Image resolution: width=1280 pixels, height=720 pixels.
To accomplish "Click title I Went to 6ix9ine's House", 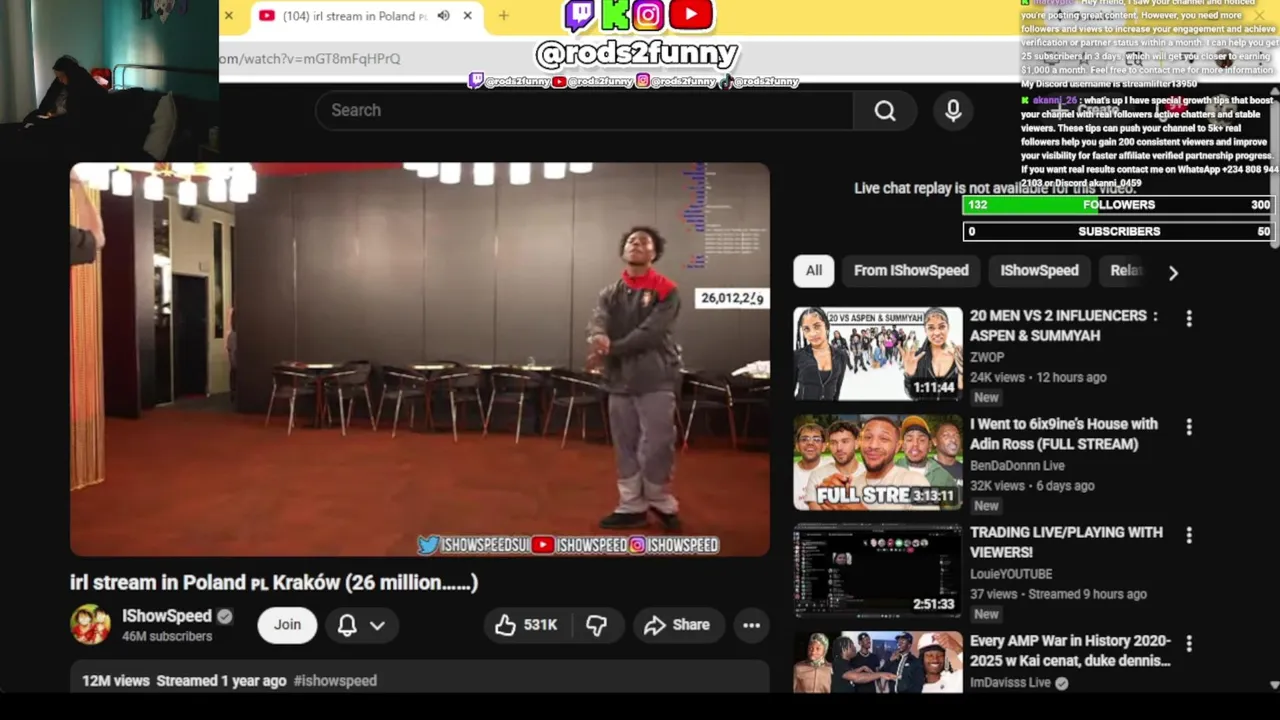I will [x=1064, y=434].
